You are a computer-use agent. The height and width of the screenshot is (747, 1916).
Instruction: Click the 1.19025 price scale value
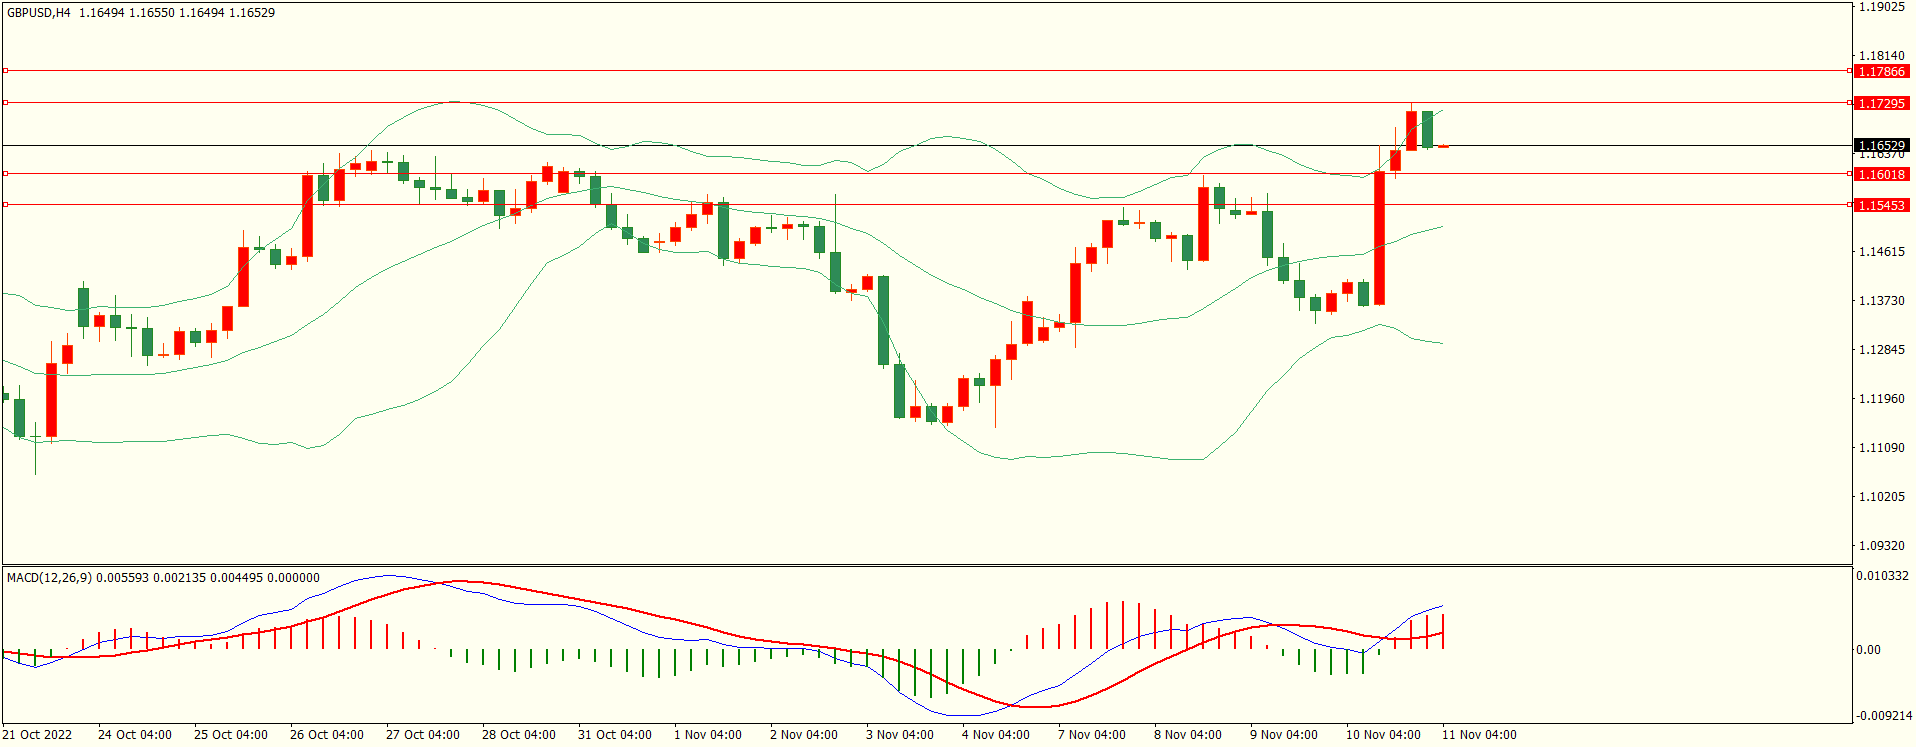pos(1881,7)
